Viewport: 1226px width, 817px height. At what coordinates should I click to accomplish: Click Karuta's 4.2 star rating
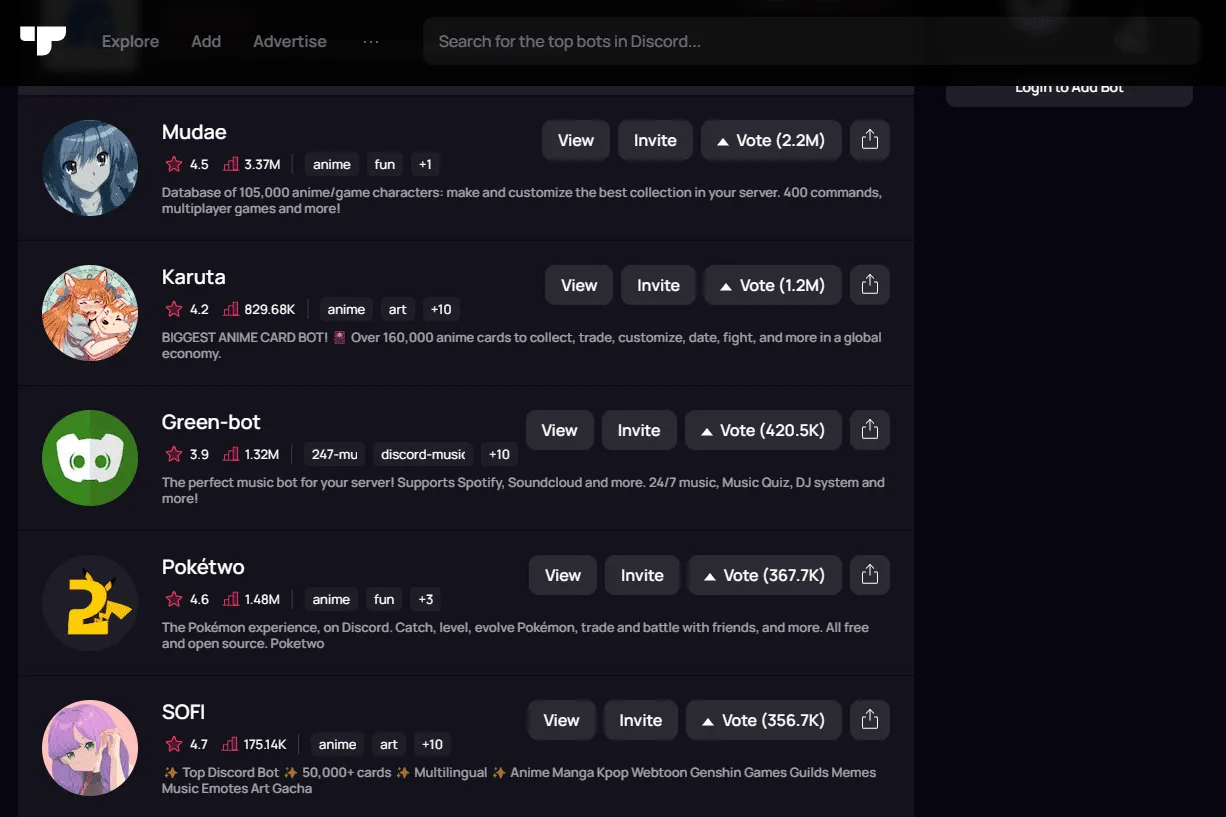click(187, 309)
